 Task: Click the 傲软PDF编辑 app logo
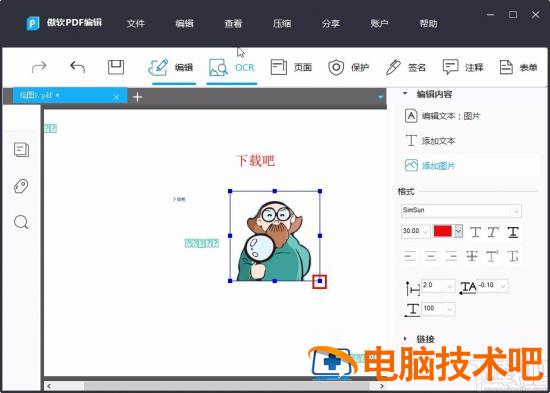tap(33, 24)
